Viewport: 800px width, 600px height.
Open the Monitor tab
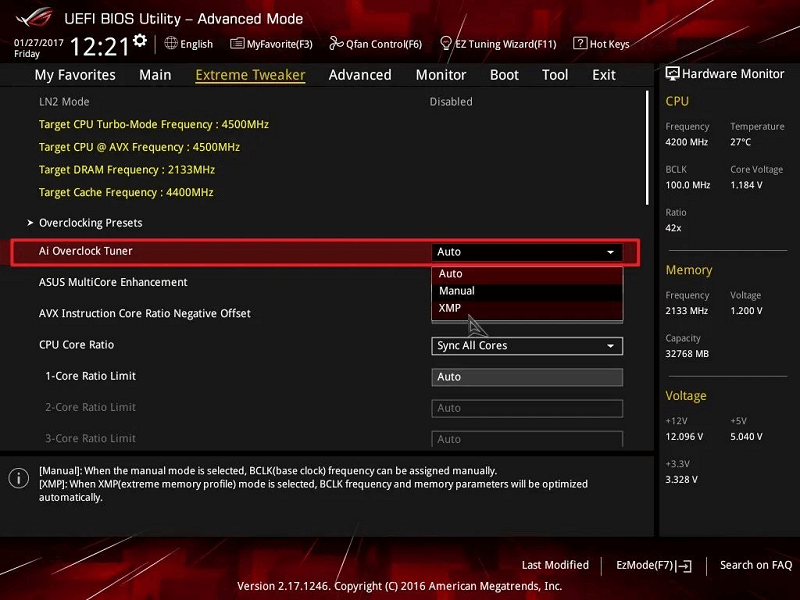441,75
